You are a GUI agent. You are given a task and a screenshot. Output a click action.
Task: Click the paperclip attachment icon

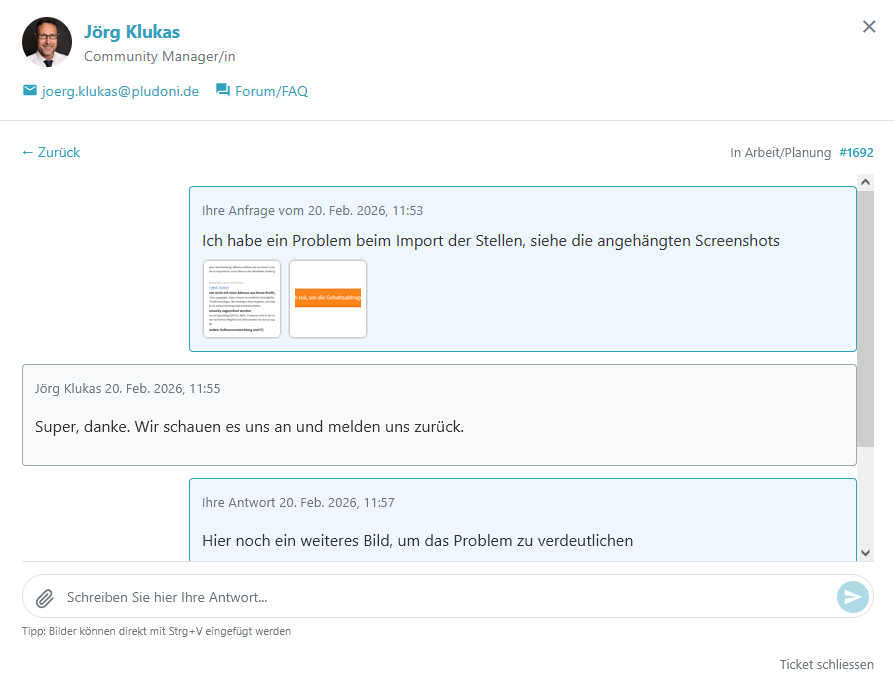pyautogui.click(x=44, y=598)
